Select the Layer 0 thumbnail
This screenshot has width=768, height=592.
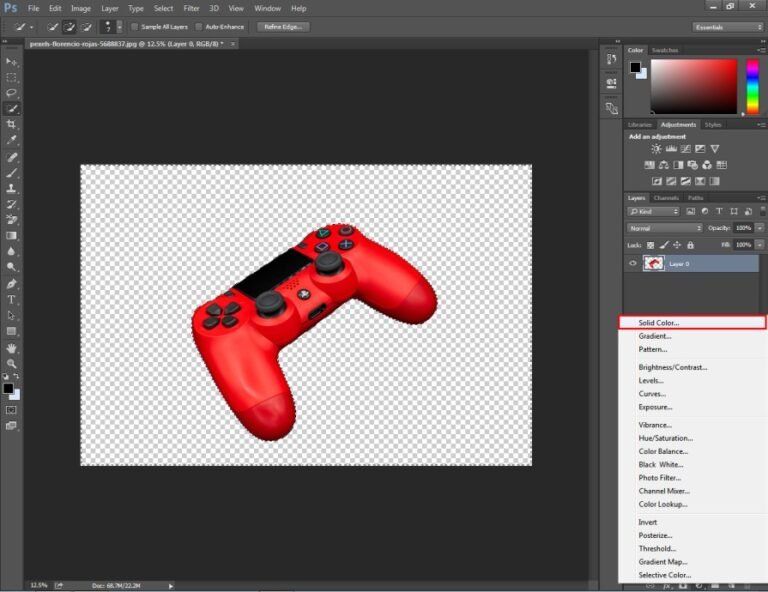tap(653, 263)
